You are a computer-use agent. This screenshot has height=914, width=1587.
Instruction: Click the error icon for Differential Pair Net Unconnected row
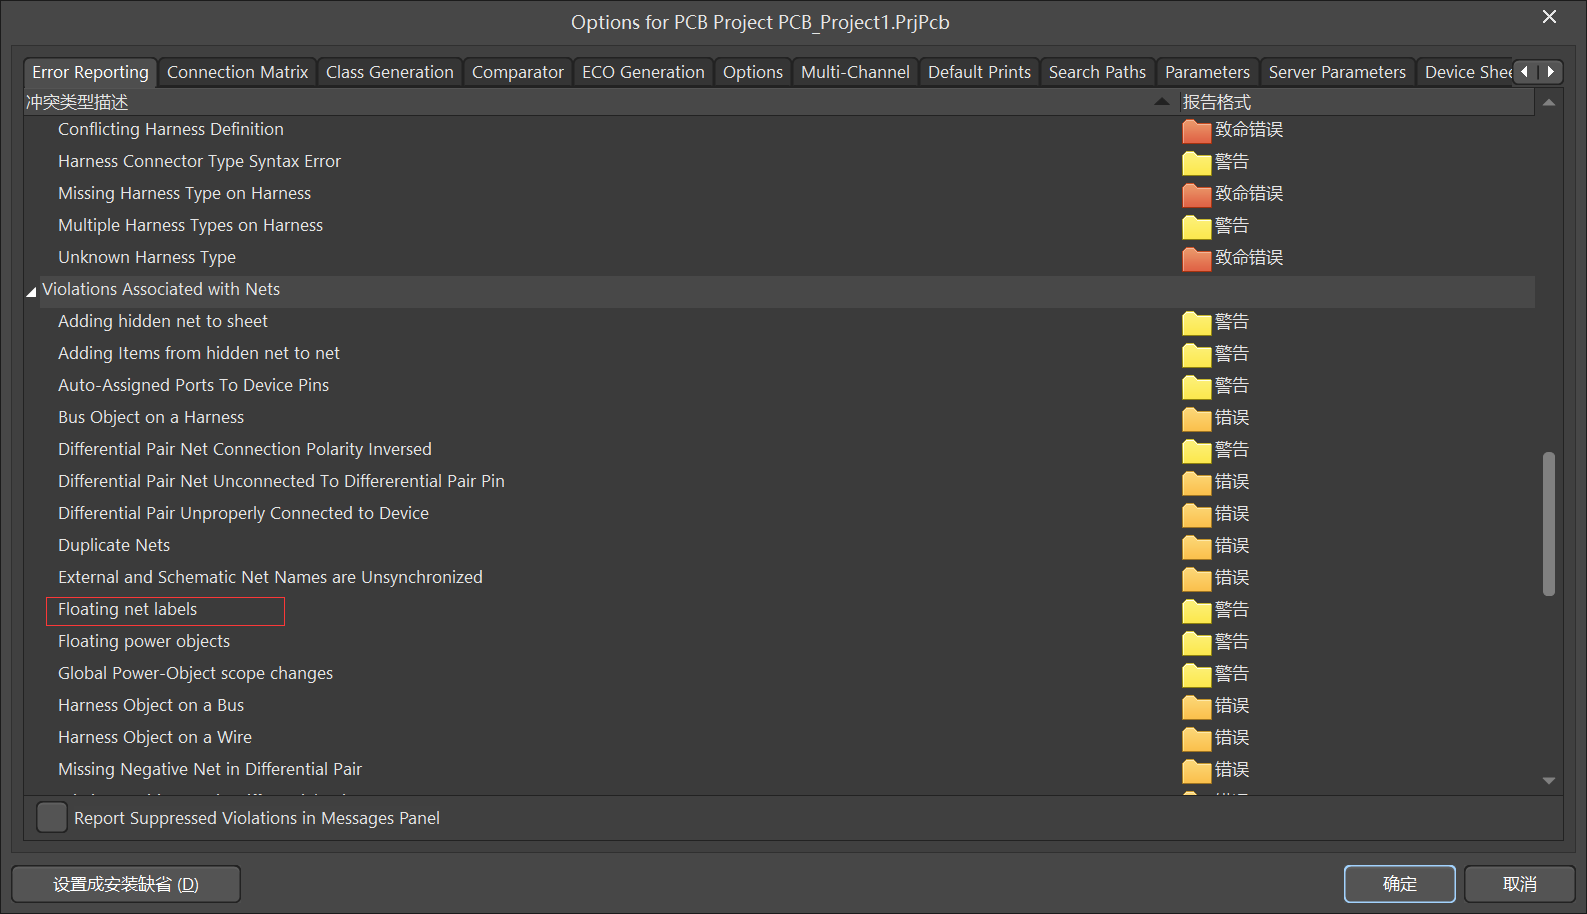1196,482
